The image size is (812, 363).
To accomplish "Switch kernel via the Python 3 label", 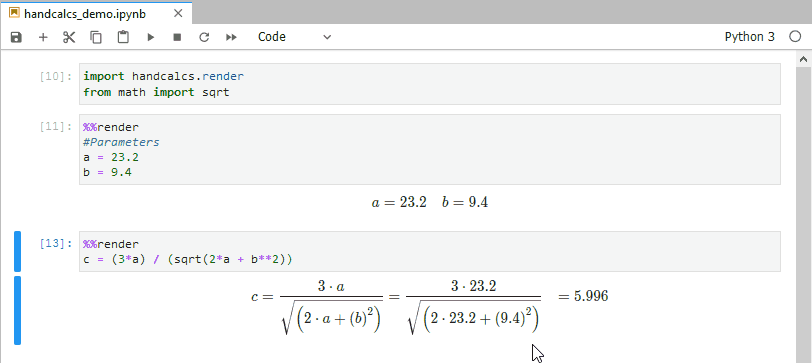I will point(749,37).
